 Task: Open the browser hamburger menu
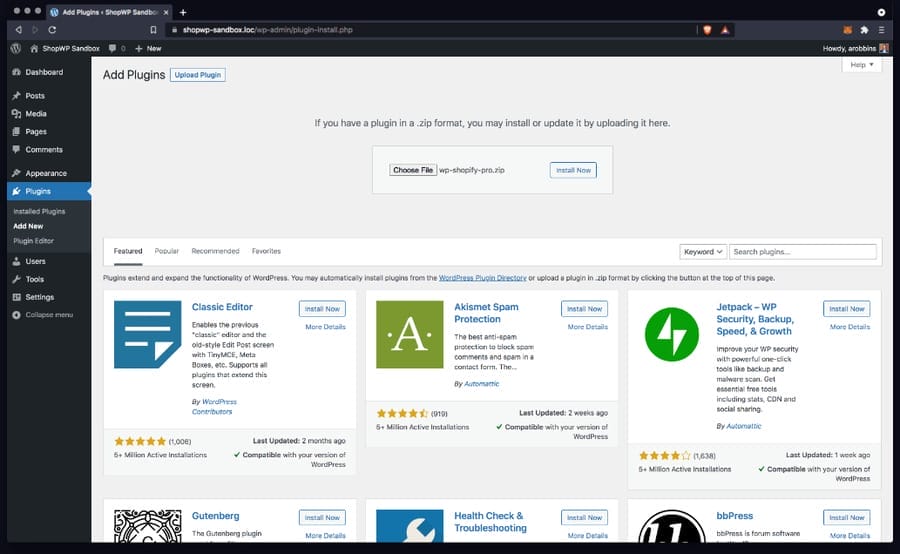[x=882, y=30]
